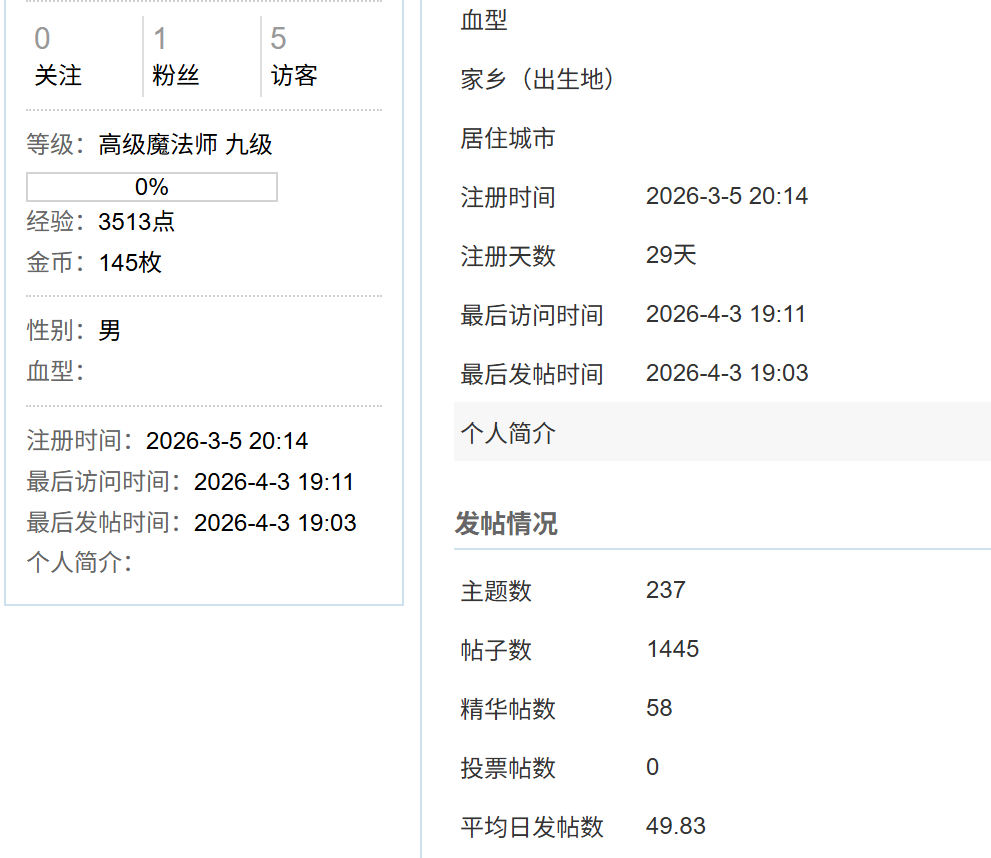Click the 高级魔法师 九级 level text
This screenshot has height=858, width=991.
pos(185,145)
